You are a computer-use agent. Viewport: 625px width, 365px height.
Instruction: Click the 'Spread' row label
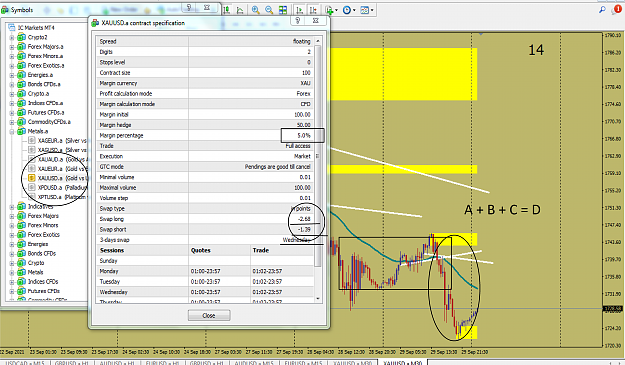108,41
